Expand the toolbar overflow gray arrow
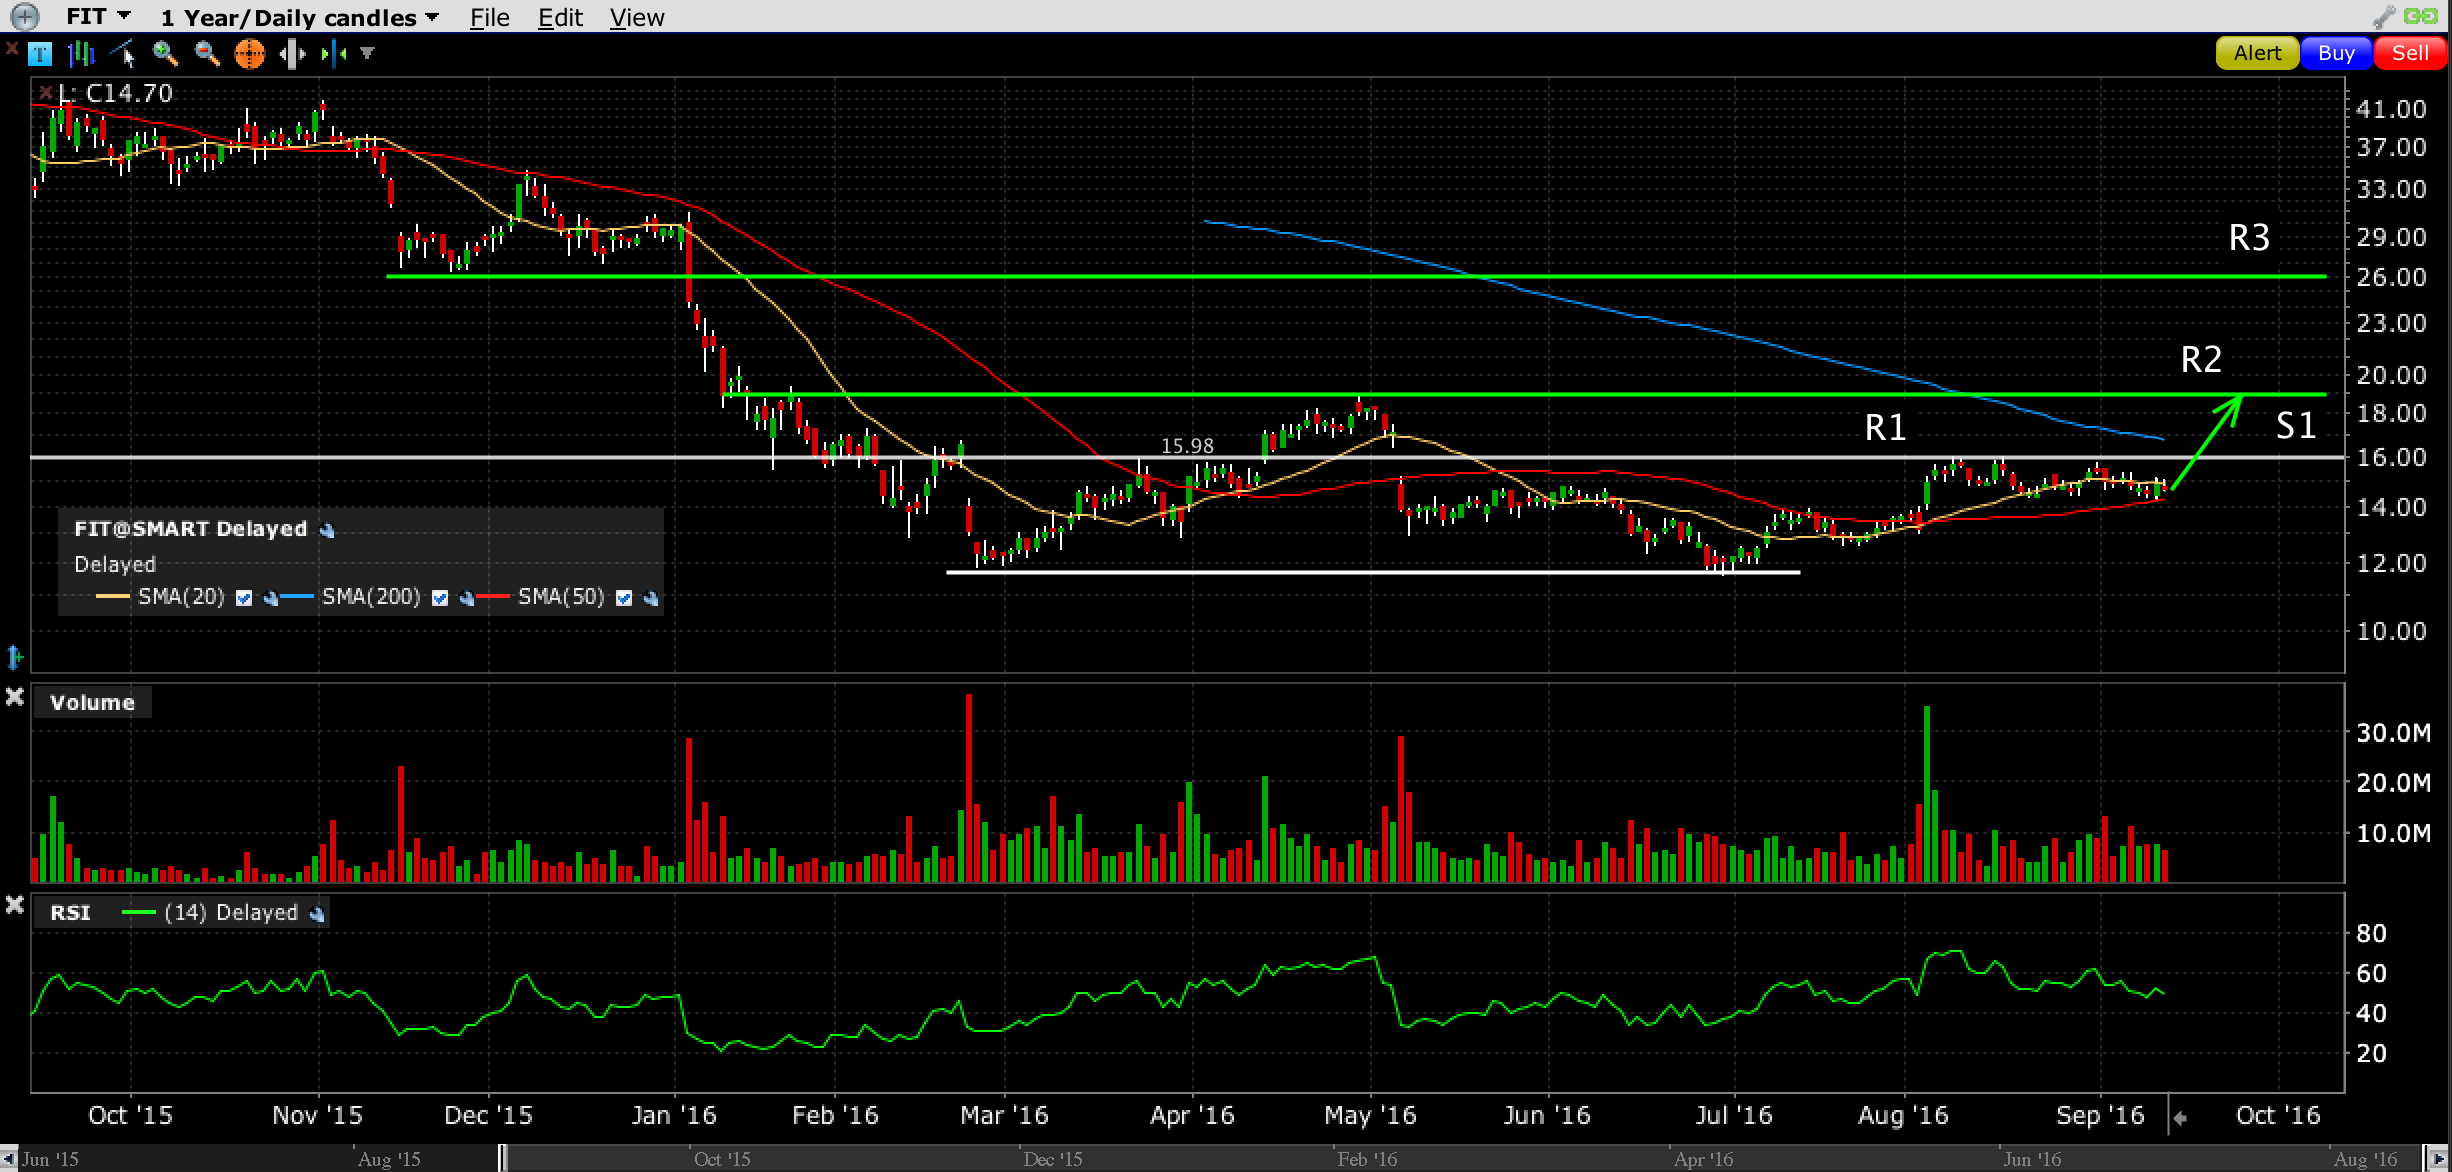Image resolution: width=2452 pixels, height=1172 pixels. click(368, 53)
